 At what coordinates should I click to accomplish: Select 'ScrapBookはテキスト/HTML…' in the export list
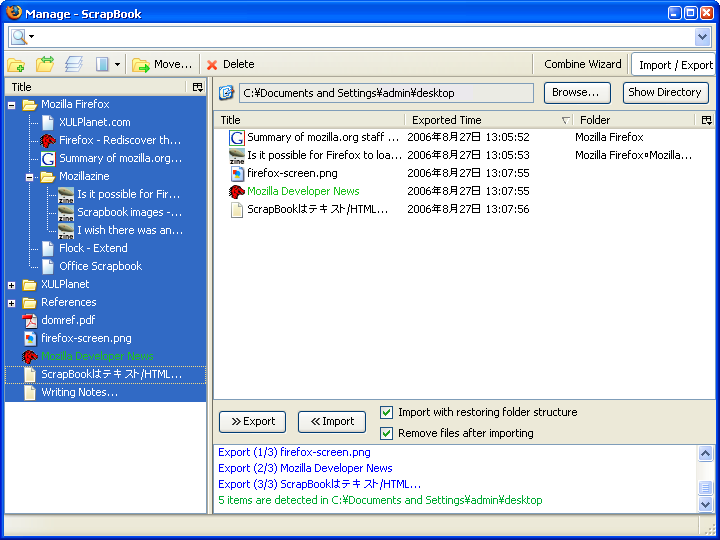318,209
